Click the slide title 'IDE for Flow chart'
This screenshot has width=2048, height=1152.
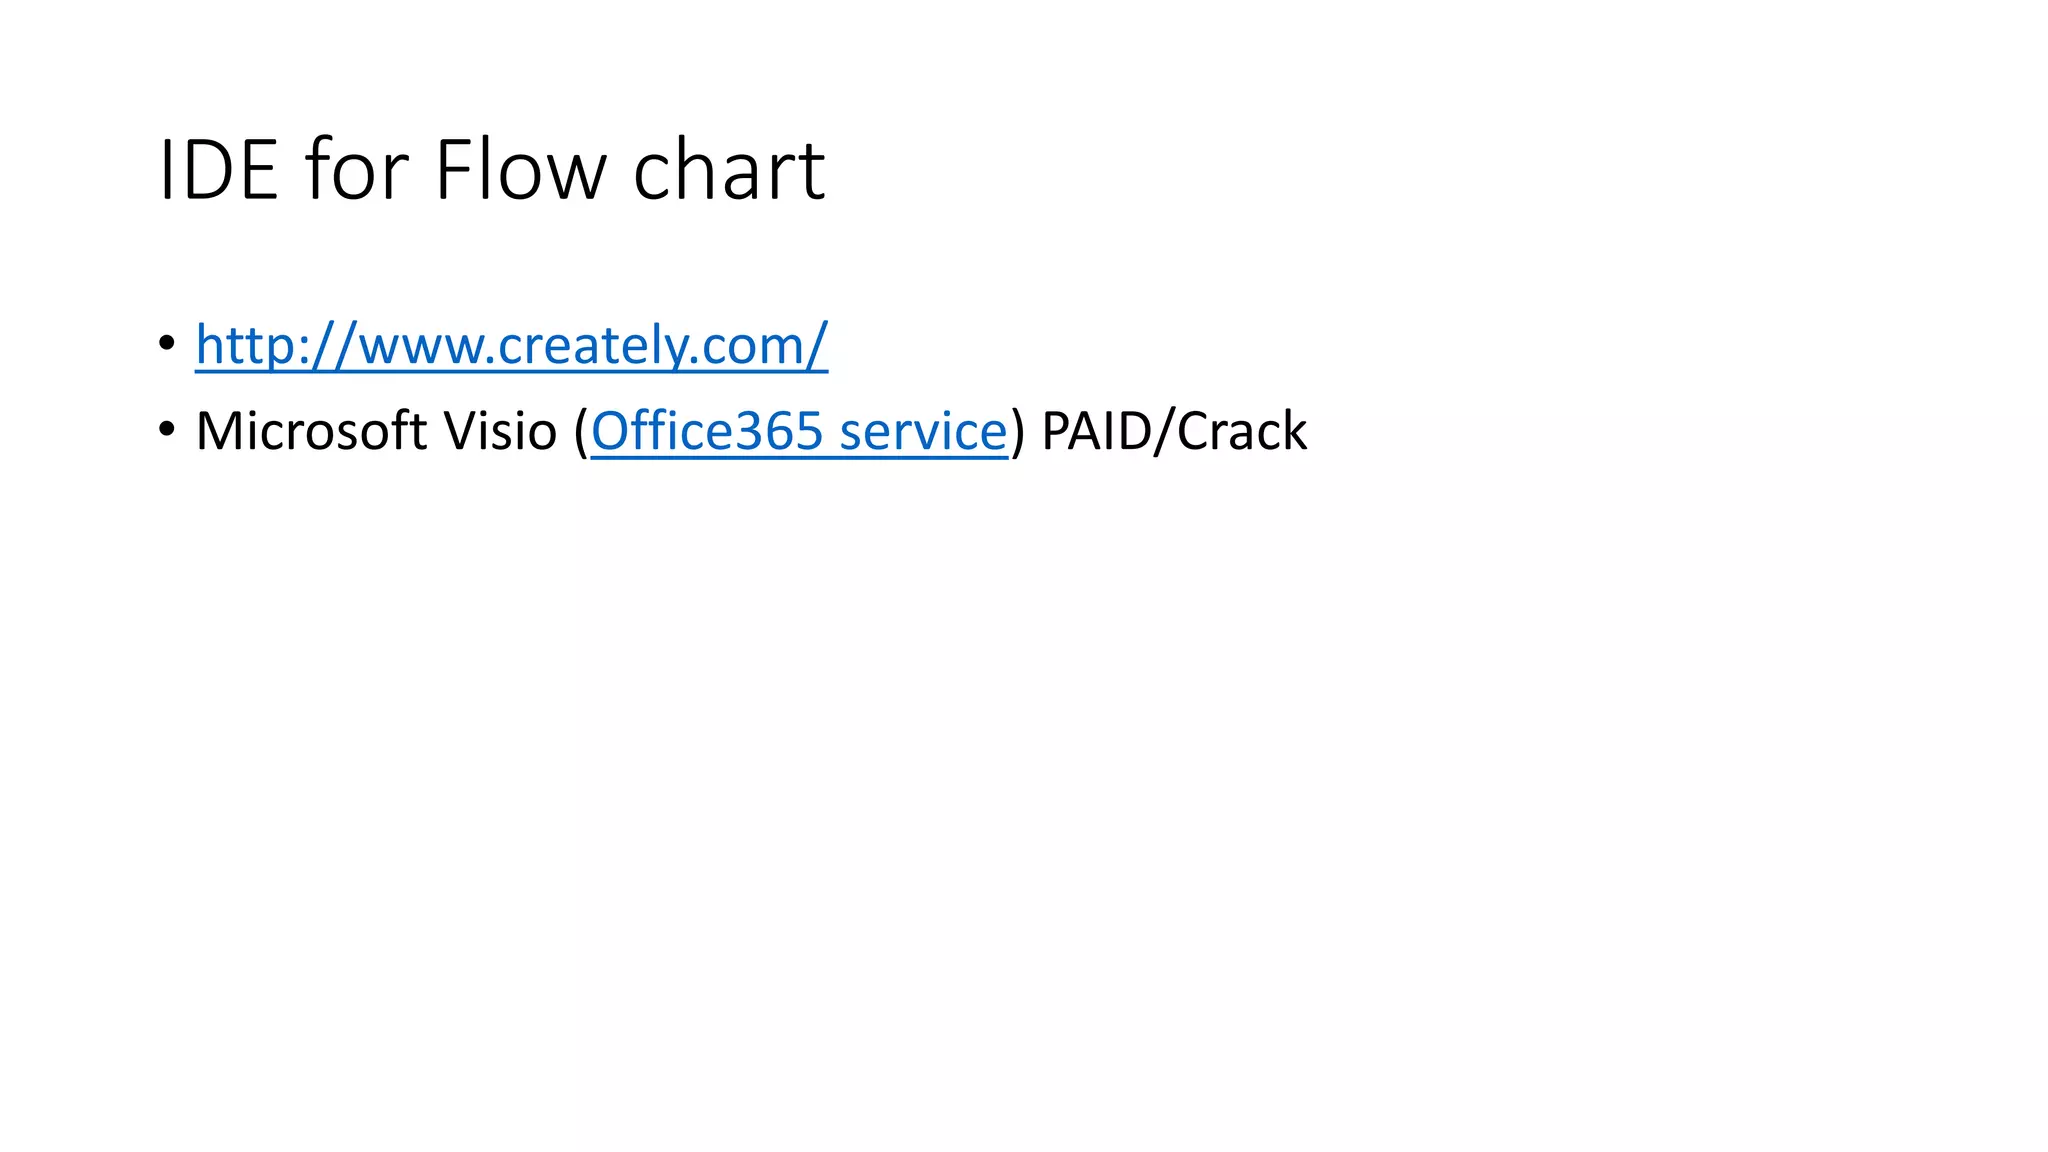point(491,170)
